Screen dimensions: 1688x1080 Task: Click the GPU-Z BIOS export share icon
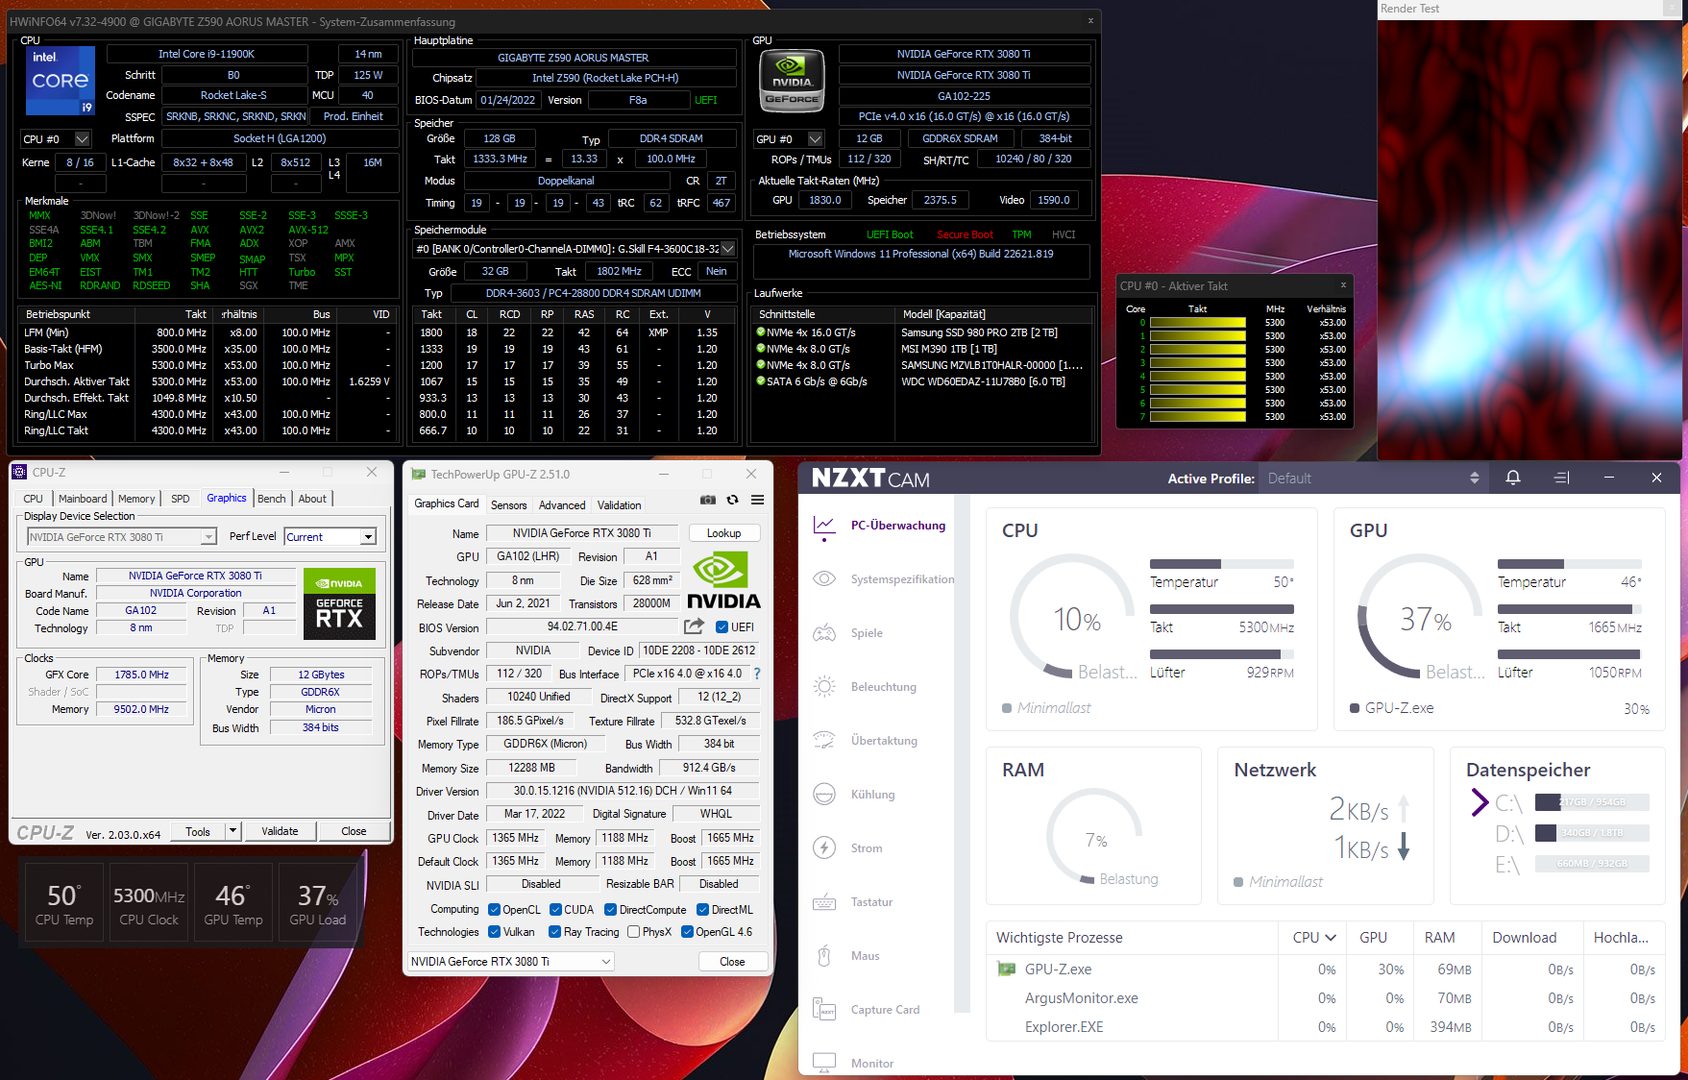coord(694,626)
